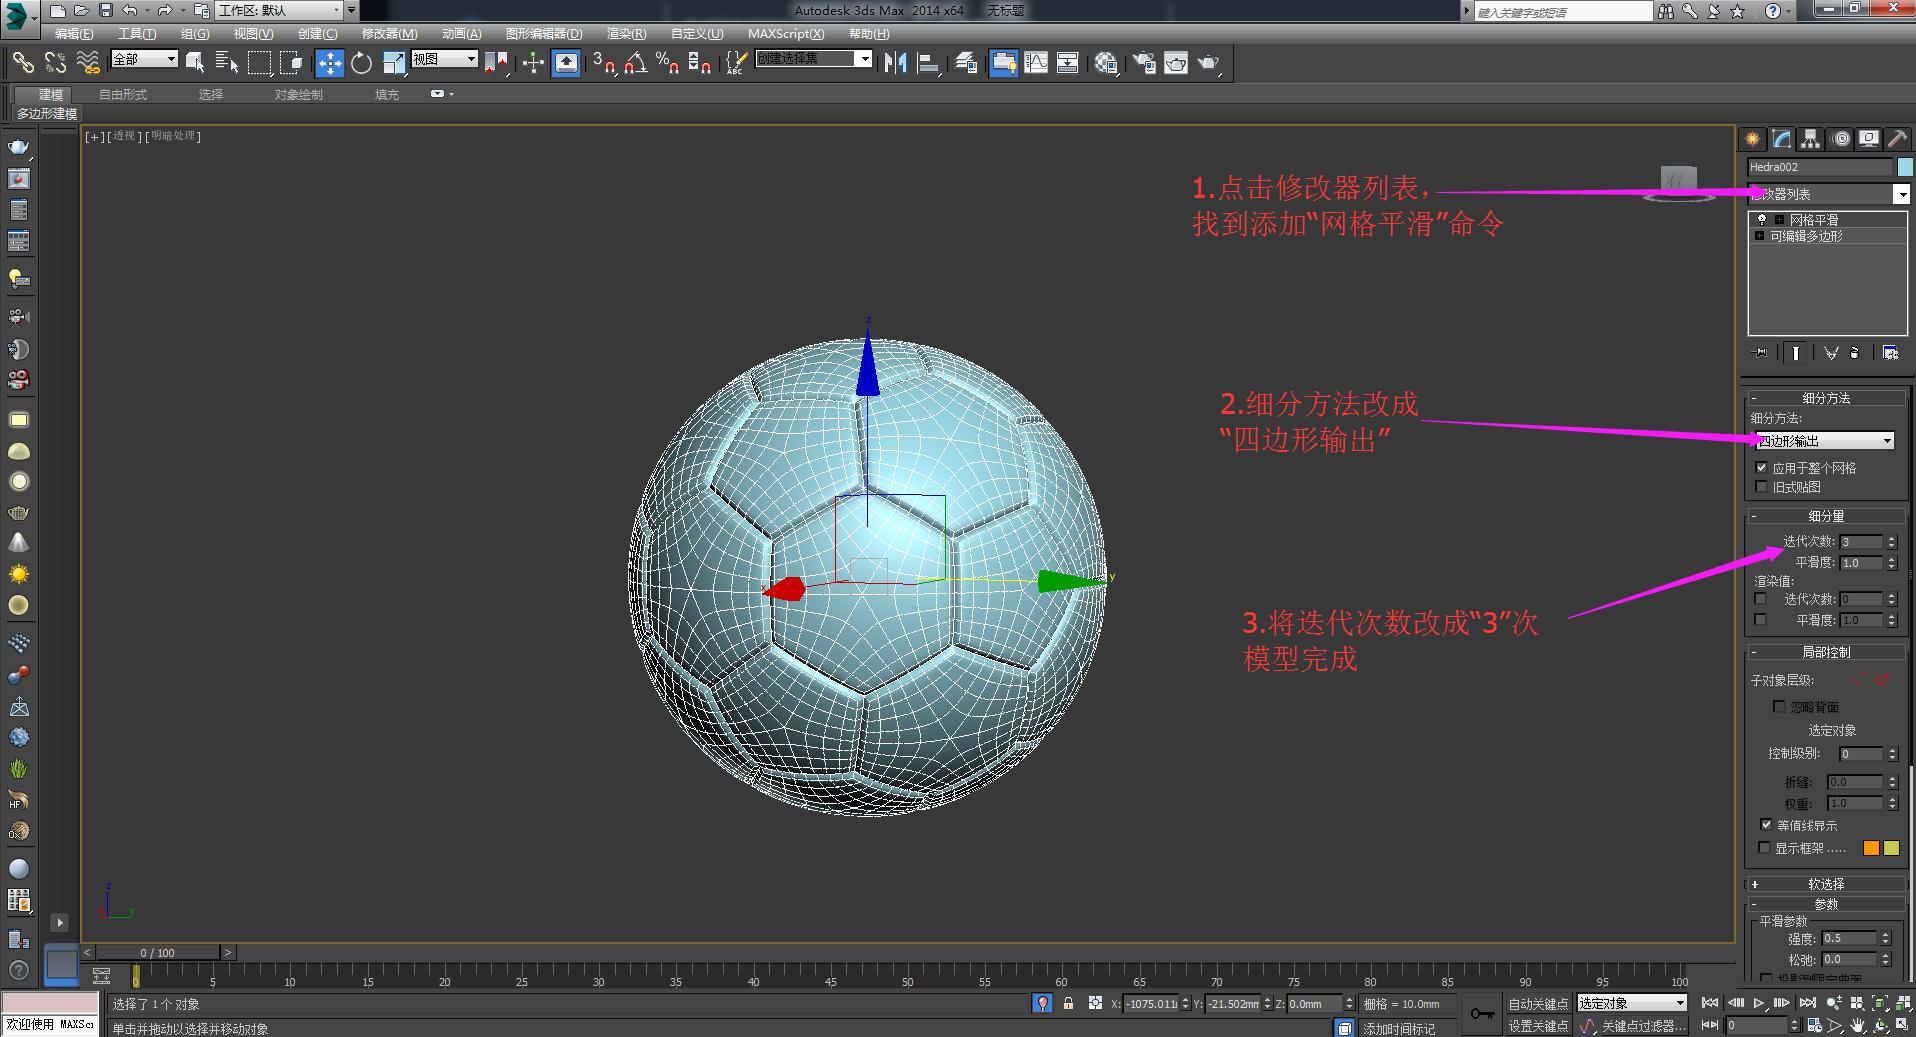Select the Pan view hand icon
This screenshot has width=1916, height=1037.
1857,1026
